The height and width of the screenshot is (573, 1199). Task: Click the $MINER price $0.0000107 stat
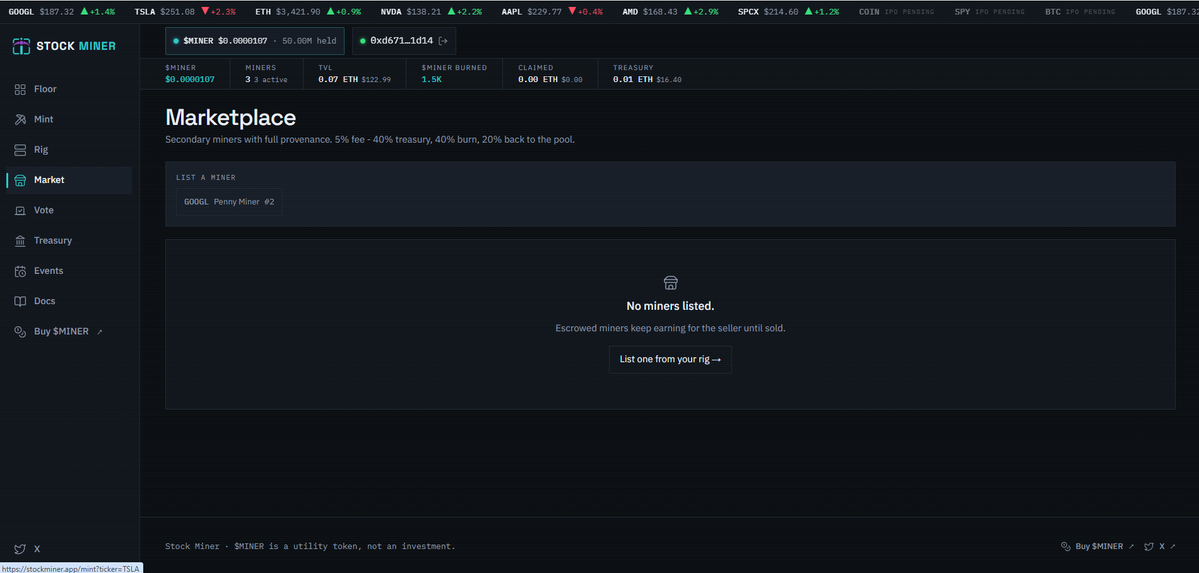click(190, 73)
